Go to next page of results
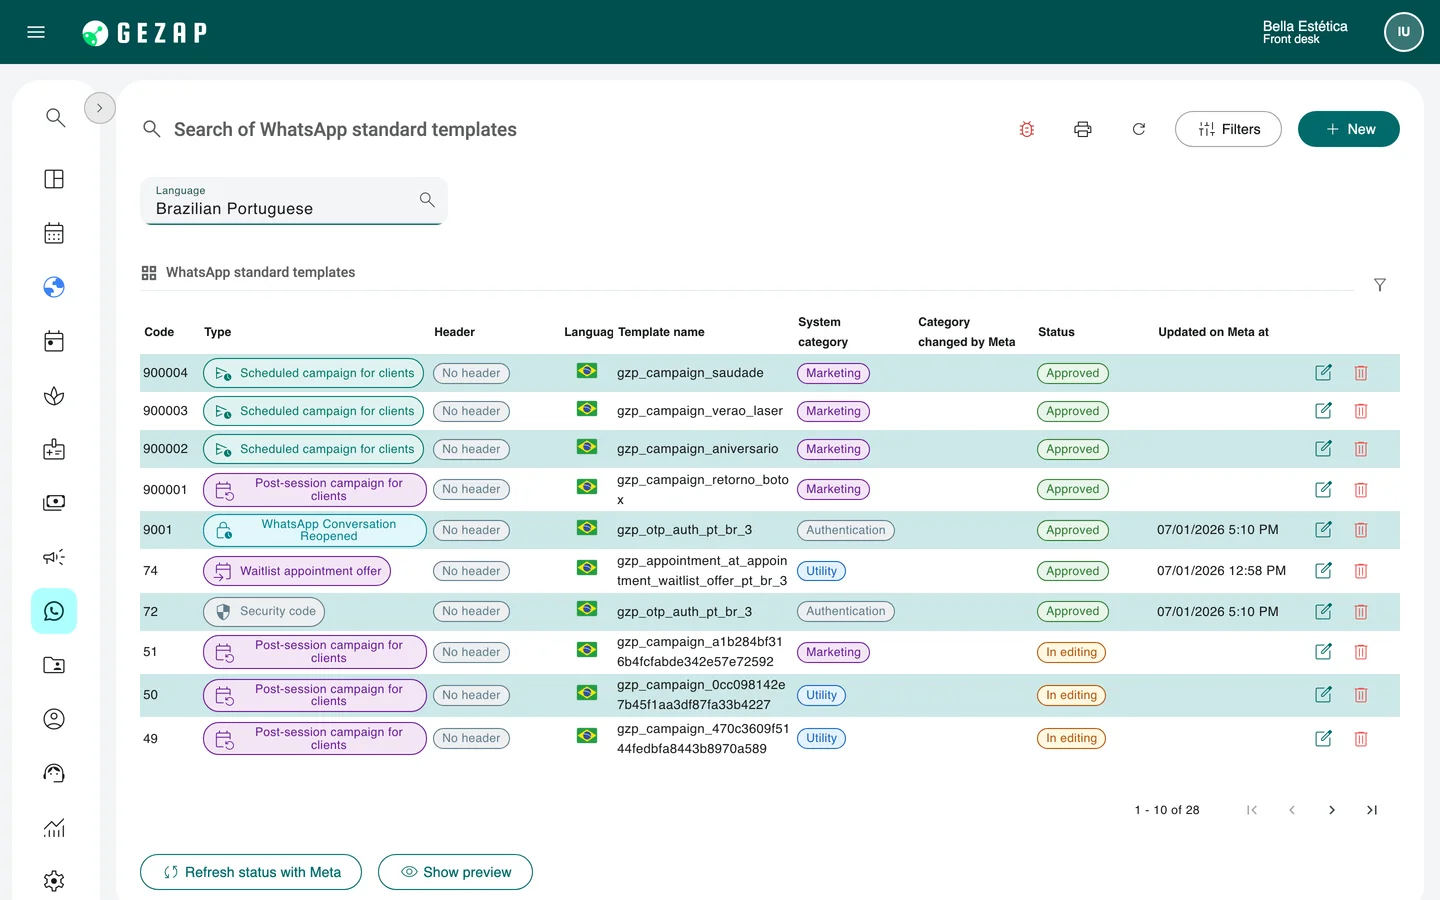Viewport: 1440px width, 900px height. click(x=1332, y=810)
